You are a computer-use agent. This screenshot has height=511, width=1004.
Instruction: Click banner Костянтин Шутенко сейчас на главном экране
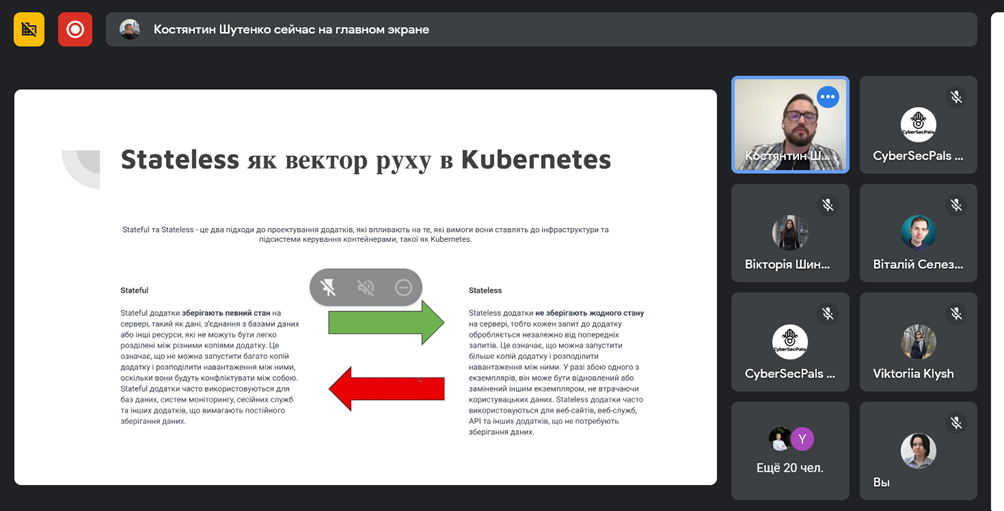[291, 29]
